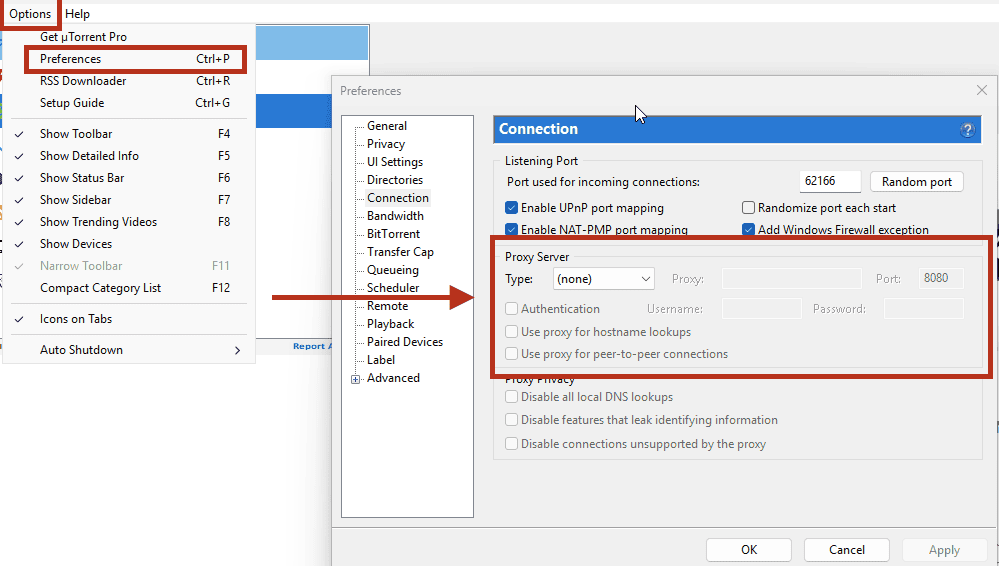The image size is (999, 566).
Task: Select UI Settings in preferences tree
Action: 395,162
